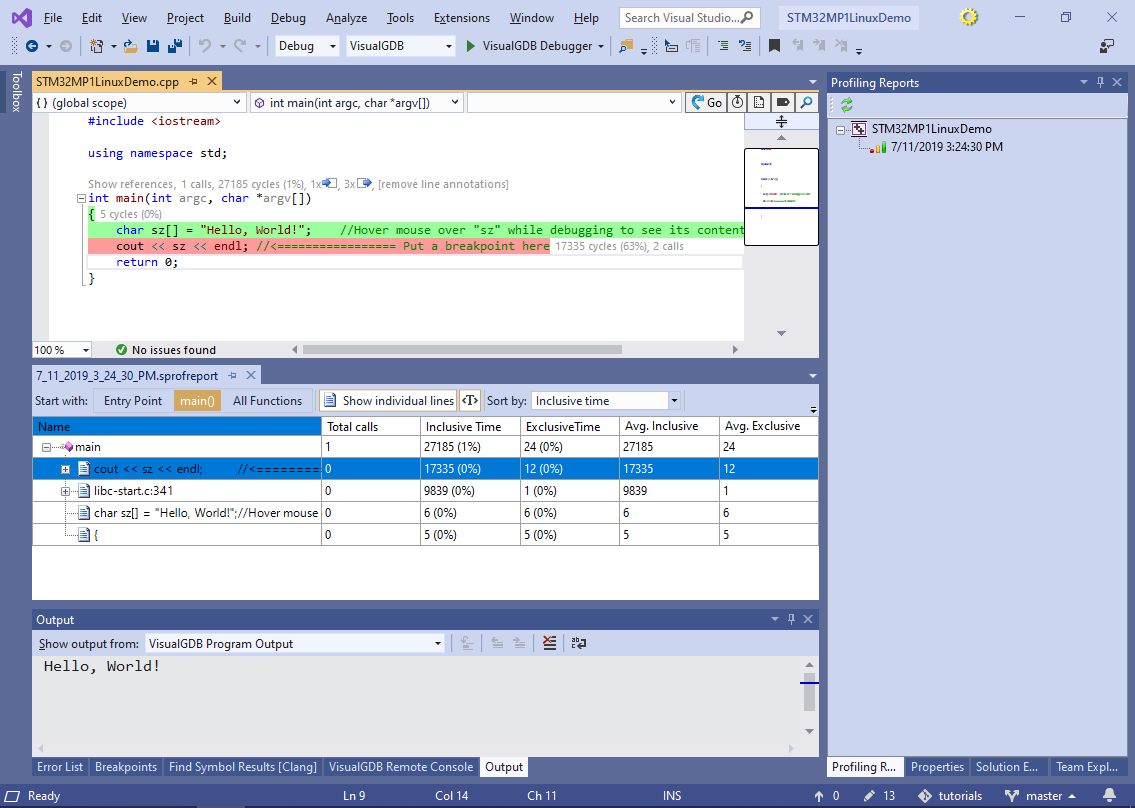This screenshot has height=808, width=1135.
Task: Click the Live Share feedback icon
Action: 1107,46
